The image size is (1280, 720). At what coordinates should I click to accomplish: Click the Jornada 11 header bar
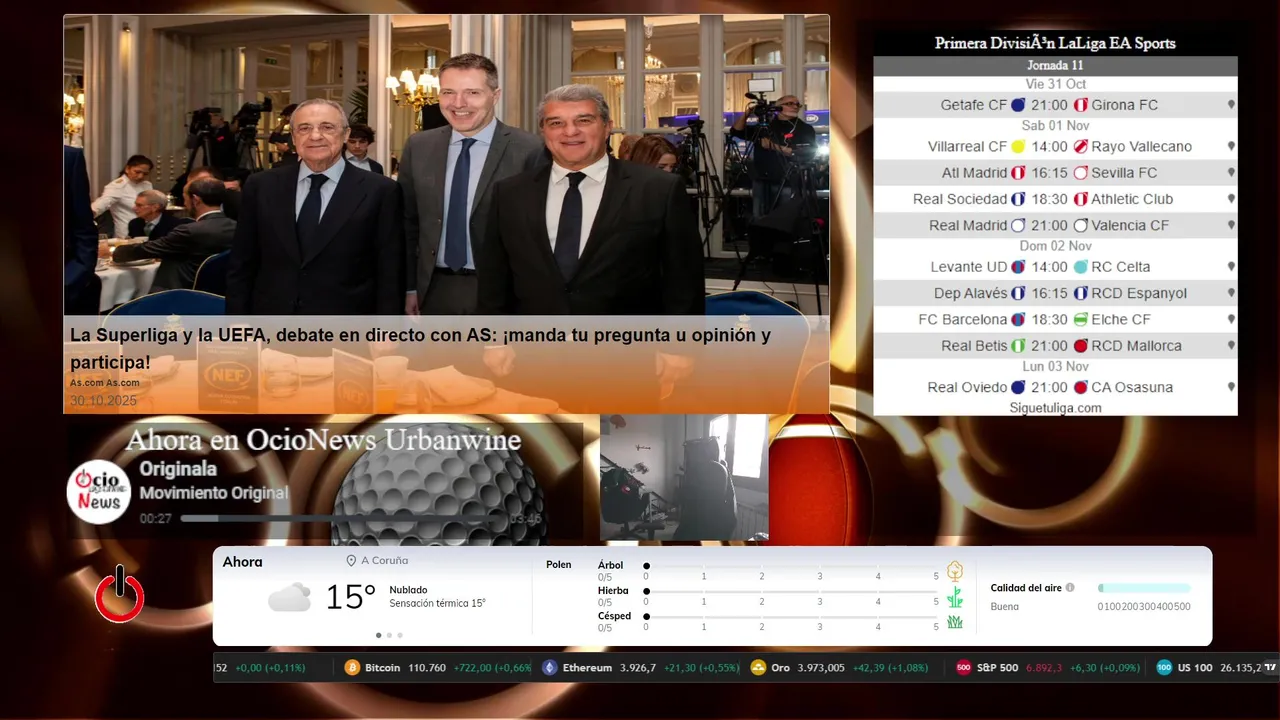1055,66
